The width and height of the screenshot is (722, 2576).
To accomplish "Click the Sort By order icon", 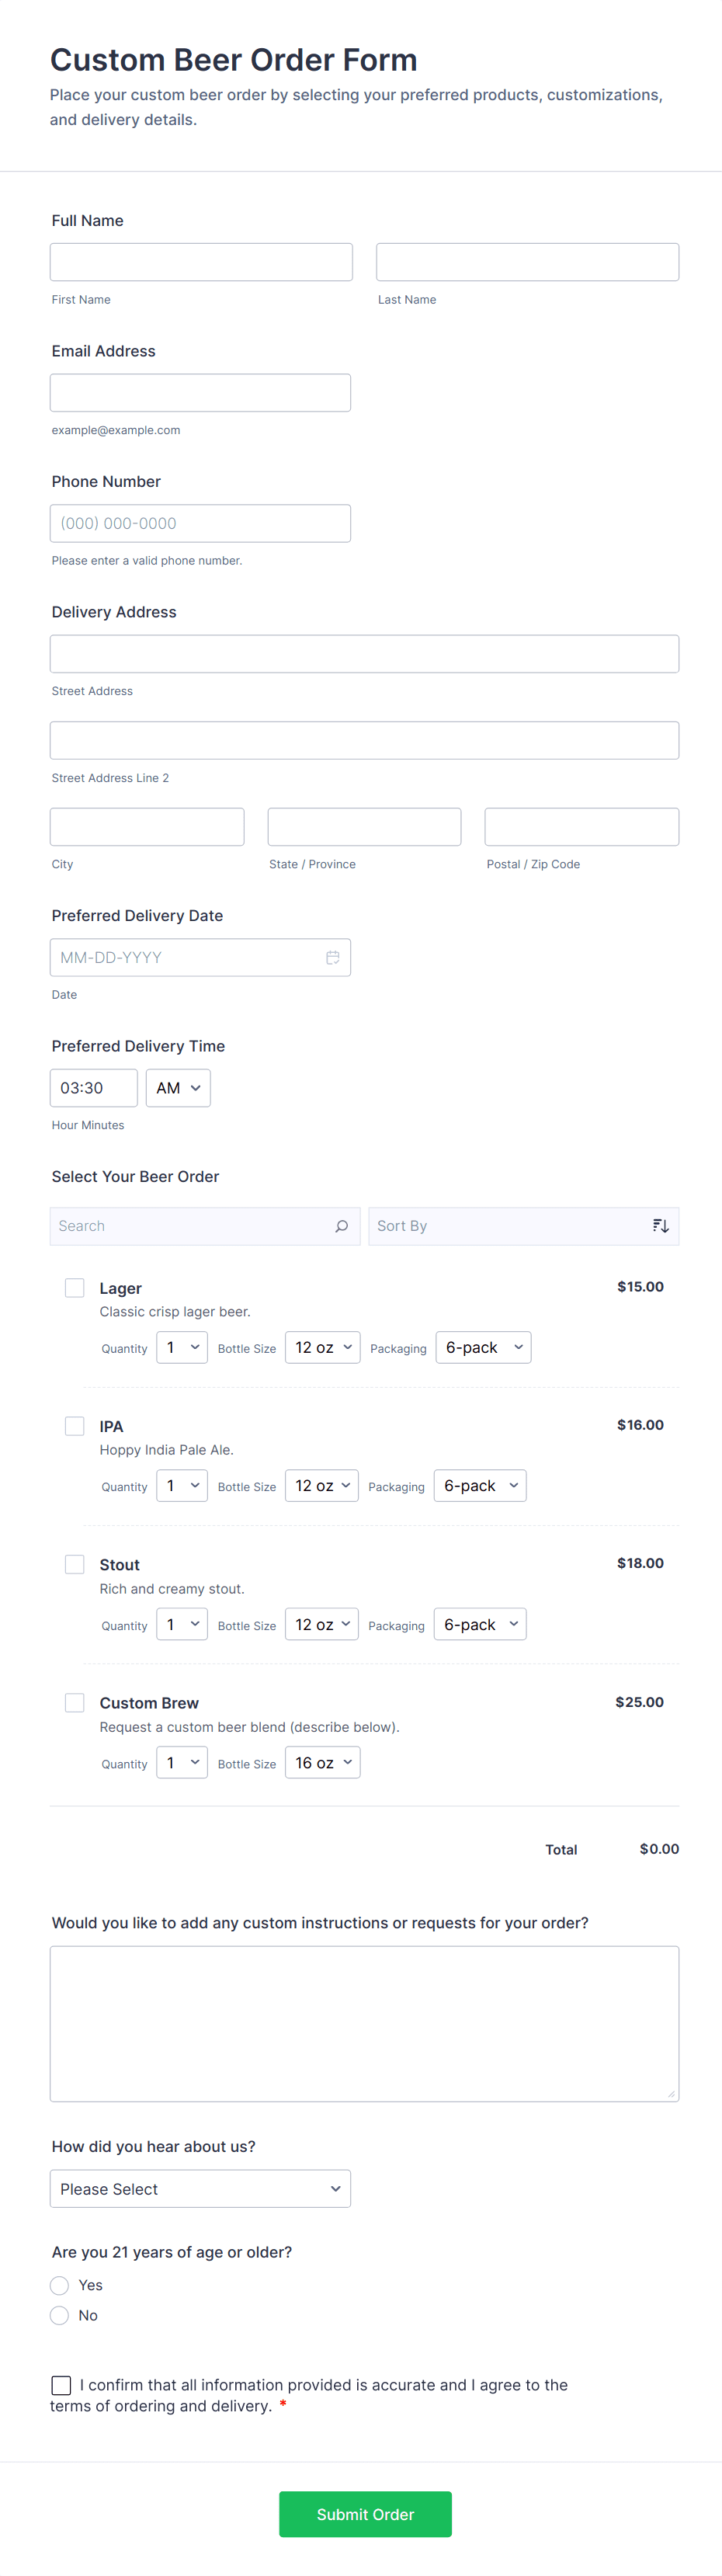I will click(660, 1226).
